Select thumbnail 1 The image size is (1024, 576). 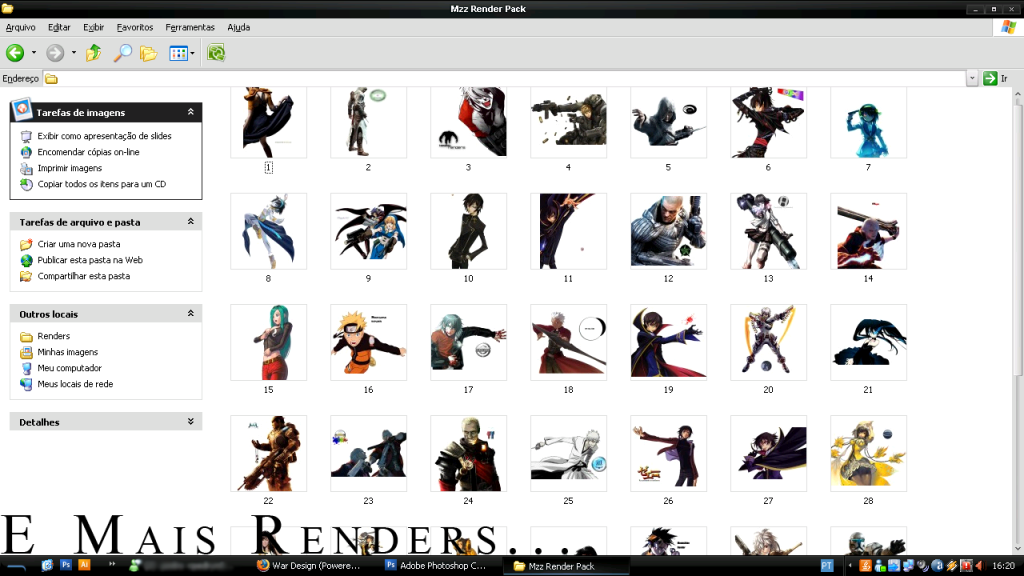coord(268,123)
